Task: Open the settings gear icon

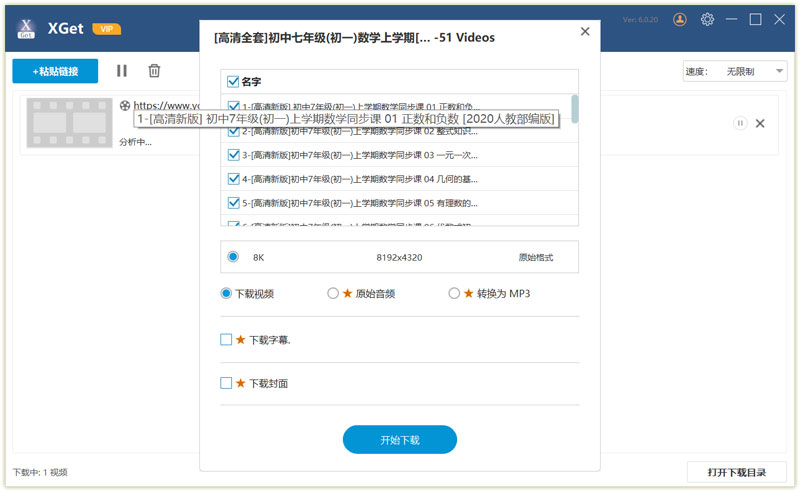Action: [707, 19]
